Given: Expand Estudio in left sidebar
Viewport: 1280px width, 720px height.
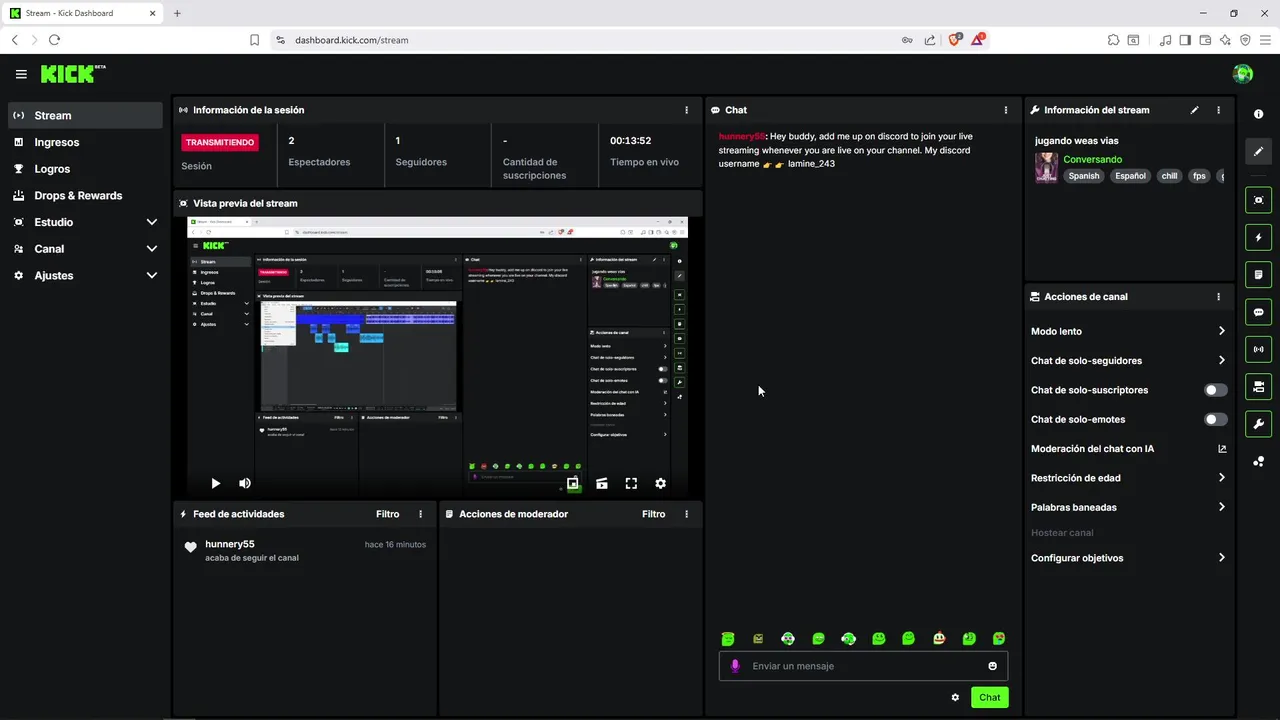Looking at the screenshot, I should coord(152,222).
